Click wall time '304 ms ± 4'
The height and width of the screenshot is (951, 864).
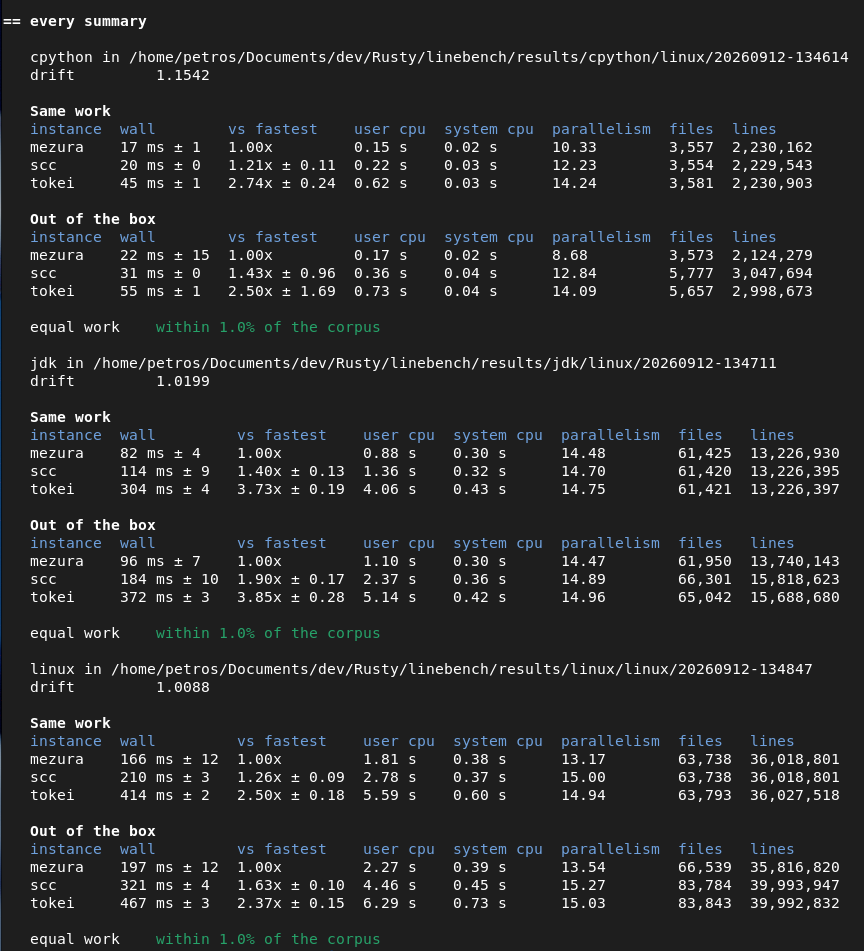pos(165,489)
